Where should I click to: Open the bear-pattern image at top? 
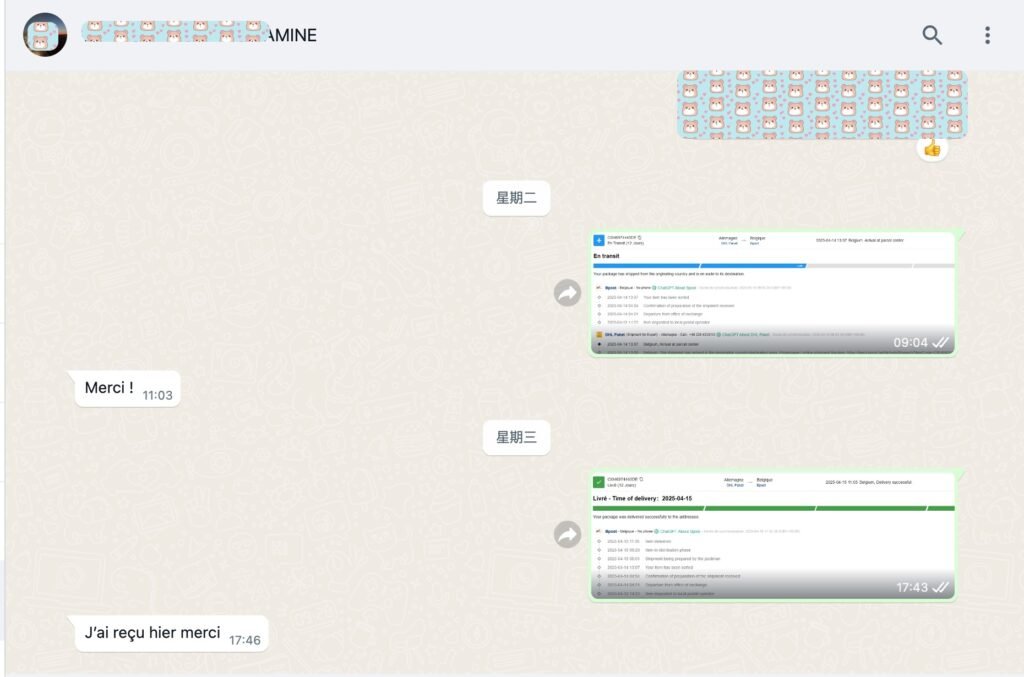[x=822, y=105]
